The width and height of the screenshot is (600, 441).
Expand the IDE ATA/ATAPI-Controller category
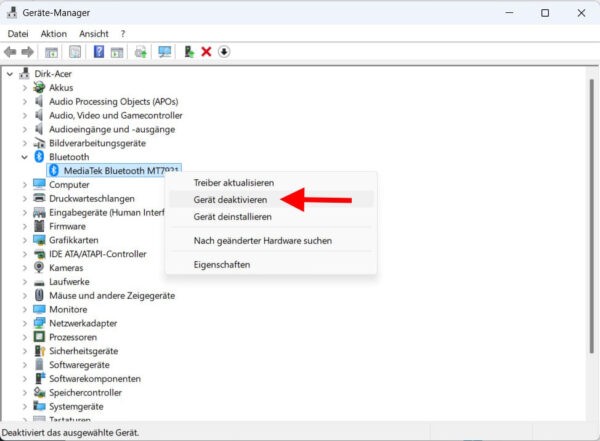24,254
